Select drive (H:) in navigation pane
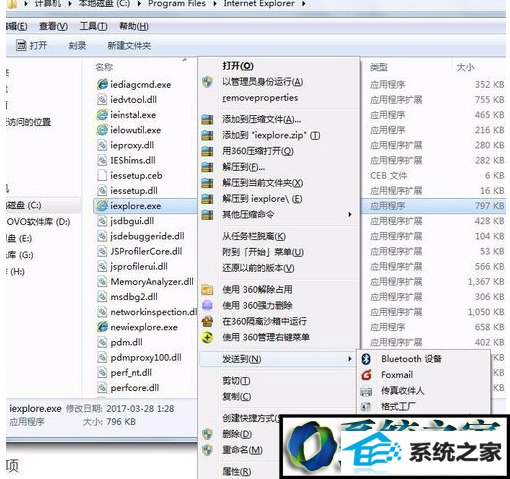510x479 pixels. click(x=15, y=272)
